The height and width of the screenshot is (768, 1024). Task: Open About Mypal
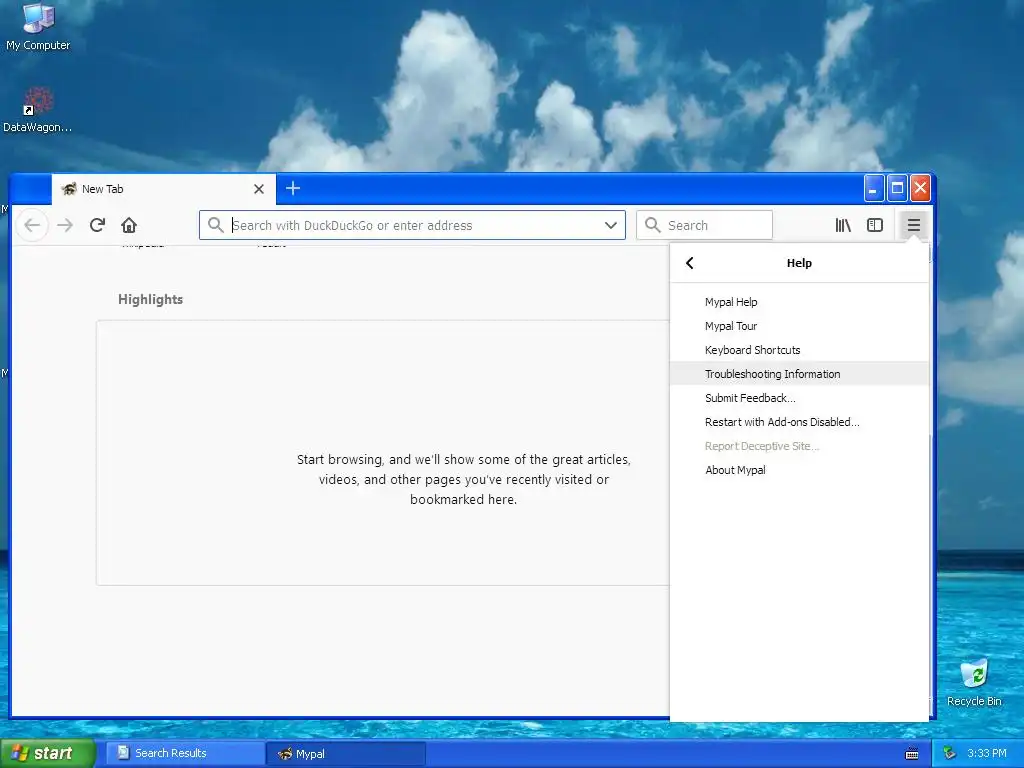799,470
